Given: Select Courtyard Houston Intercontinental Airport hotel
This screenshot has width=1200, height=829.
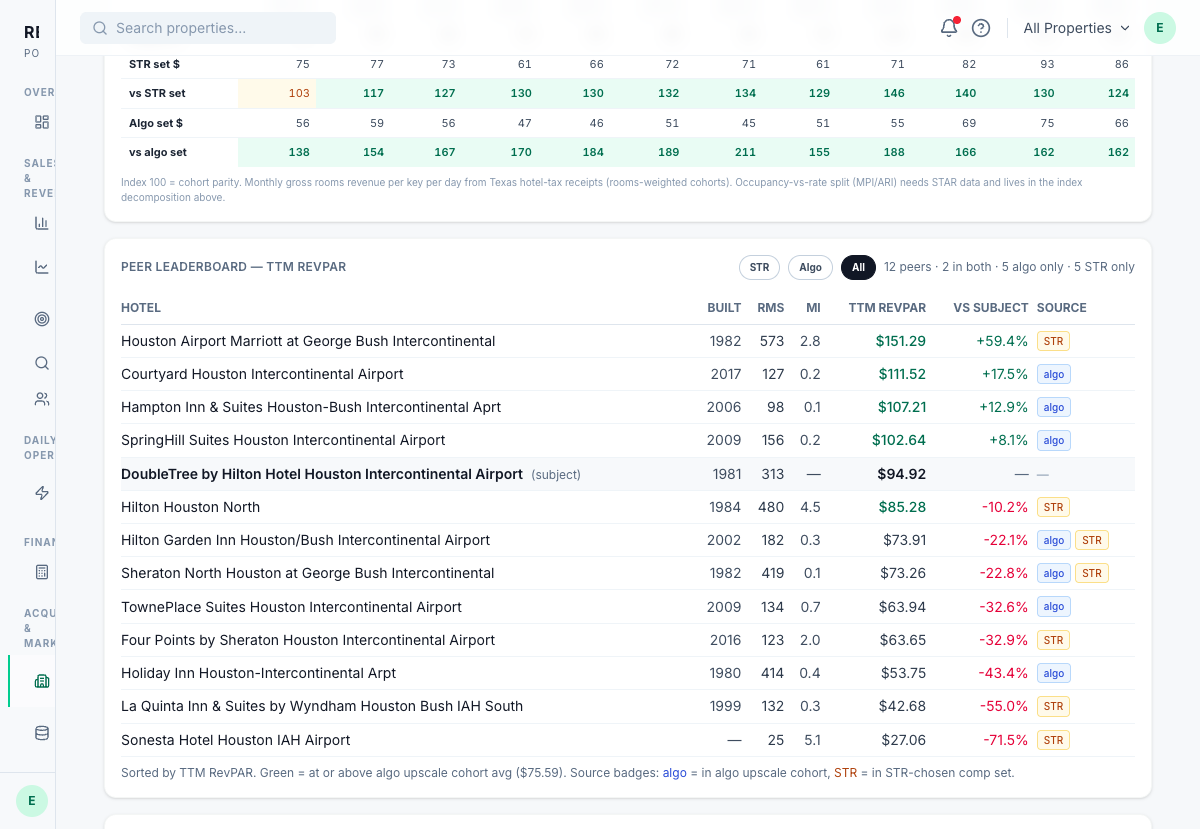Looking at the screenshot, I should pos(262,374).
